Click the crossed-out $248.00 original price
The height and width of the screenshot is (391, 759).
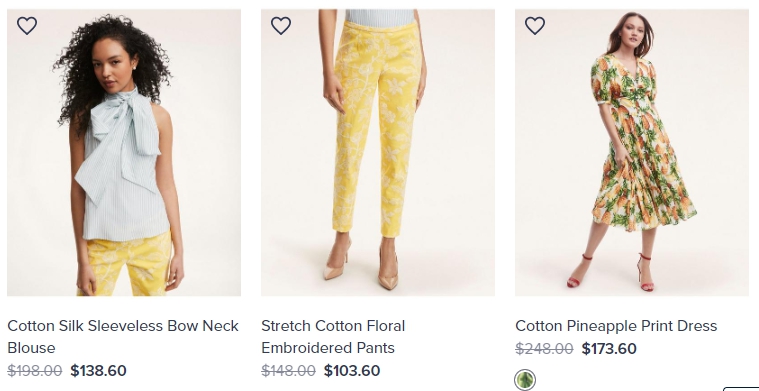pos(544,349)
